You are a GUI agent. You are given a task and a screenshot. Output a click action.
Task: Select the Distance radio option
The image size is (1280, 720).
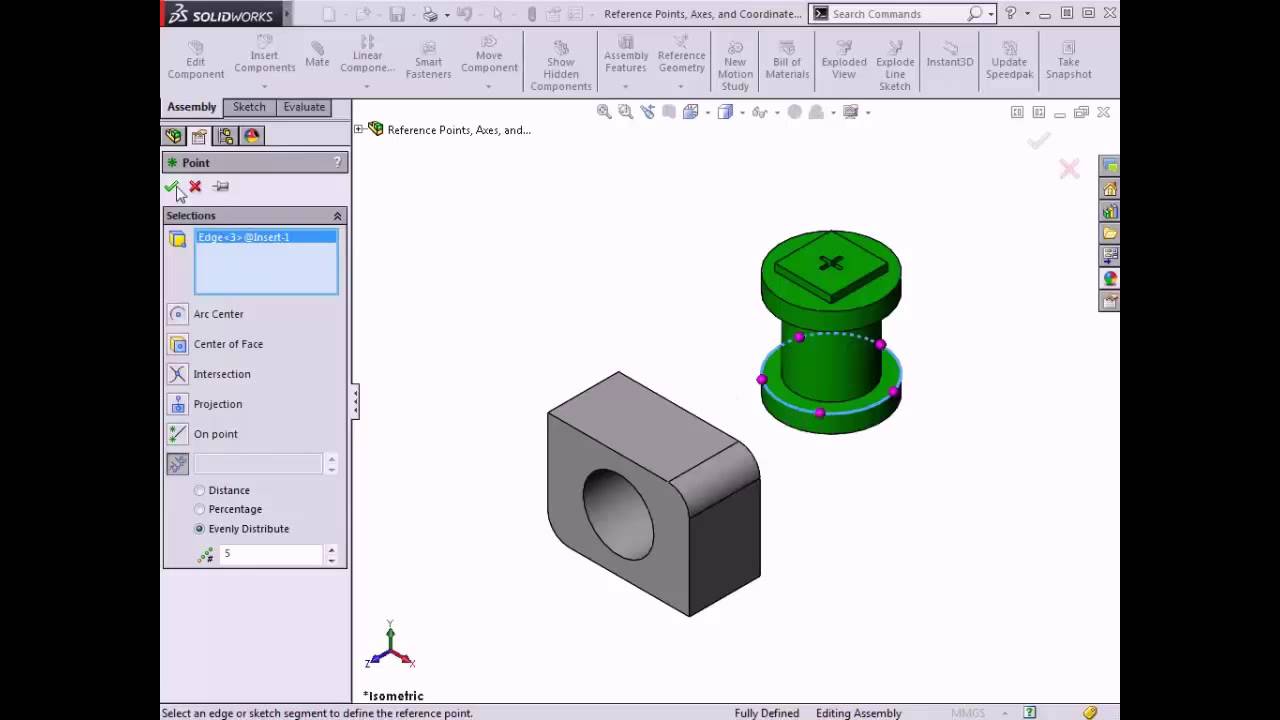point(200,490)
